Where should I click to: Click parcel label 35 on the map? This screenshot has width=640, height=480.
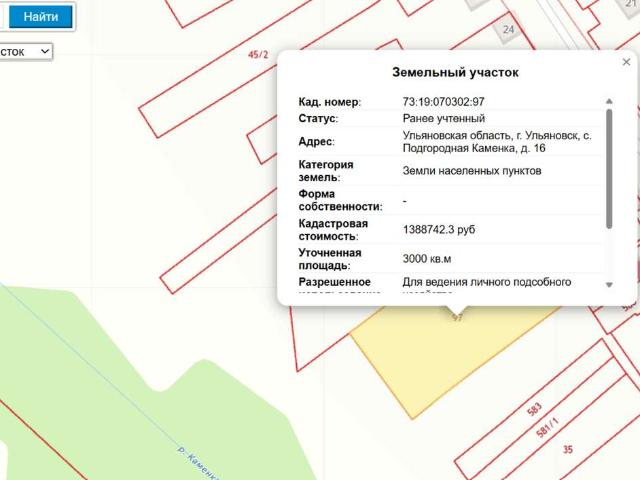tap(568, 449)
